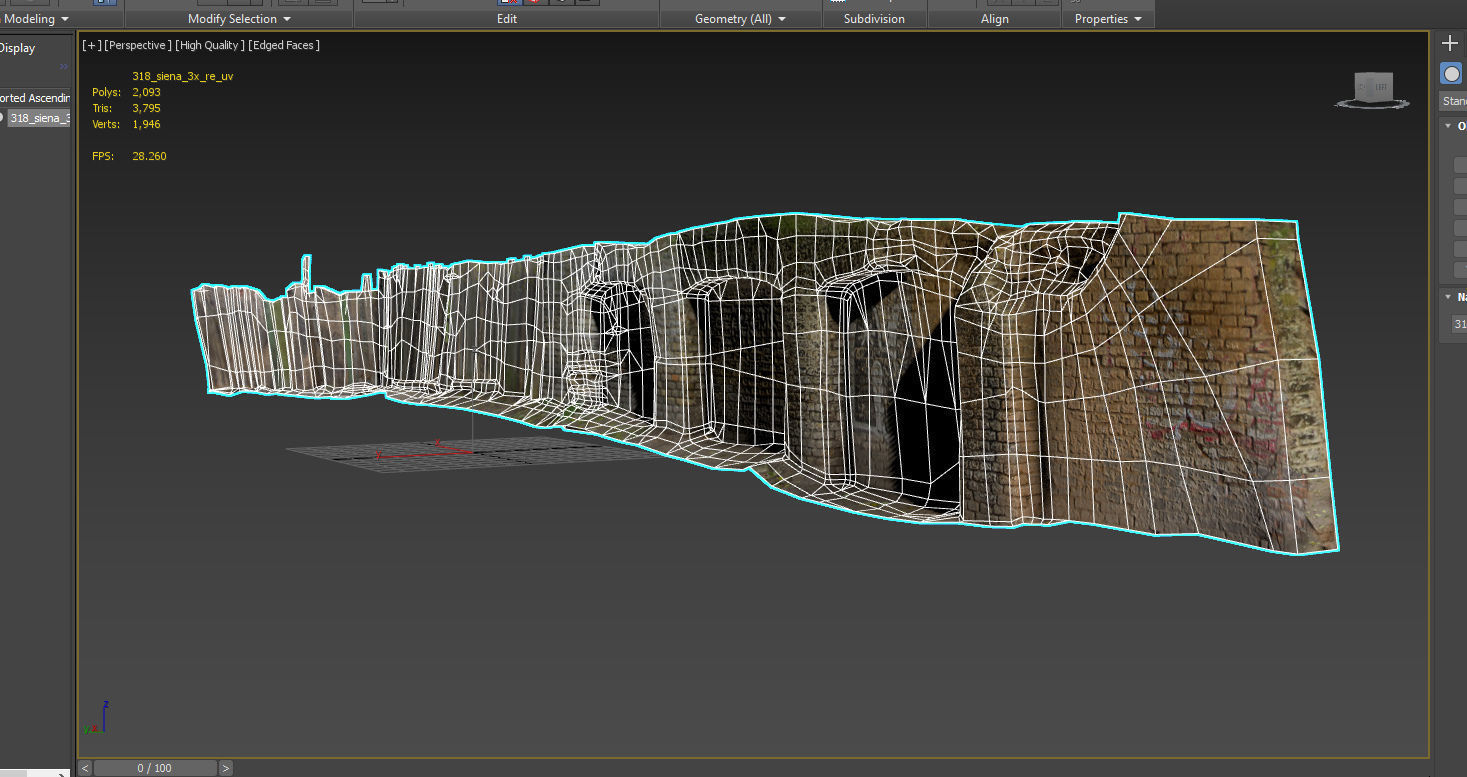Open the Edged Faces display menu
This screenshot has height=777, width=1467.
point(284,45)
